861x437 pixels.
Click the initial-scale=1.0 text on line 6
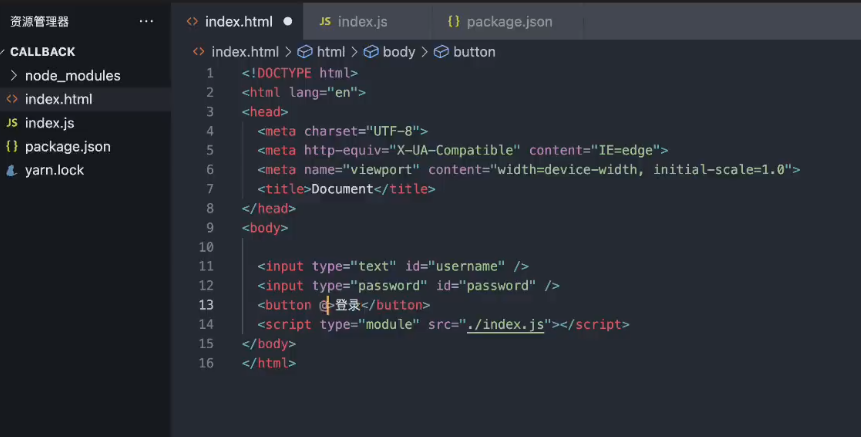click(719, 170)
